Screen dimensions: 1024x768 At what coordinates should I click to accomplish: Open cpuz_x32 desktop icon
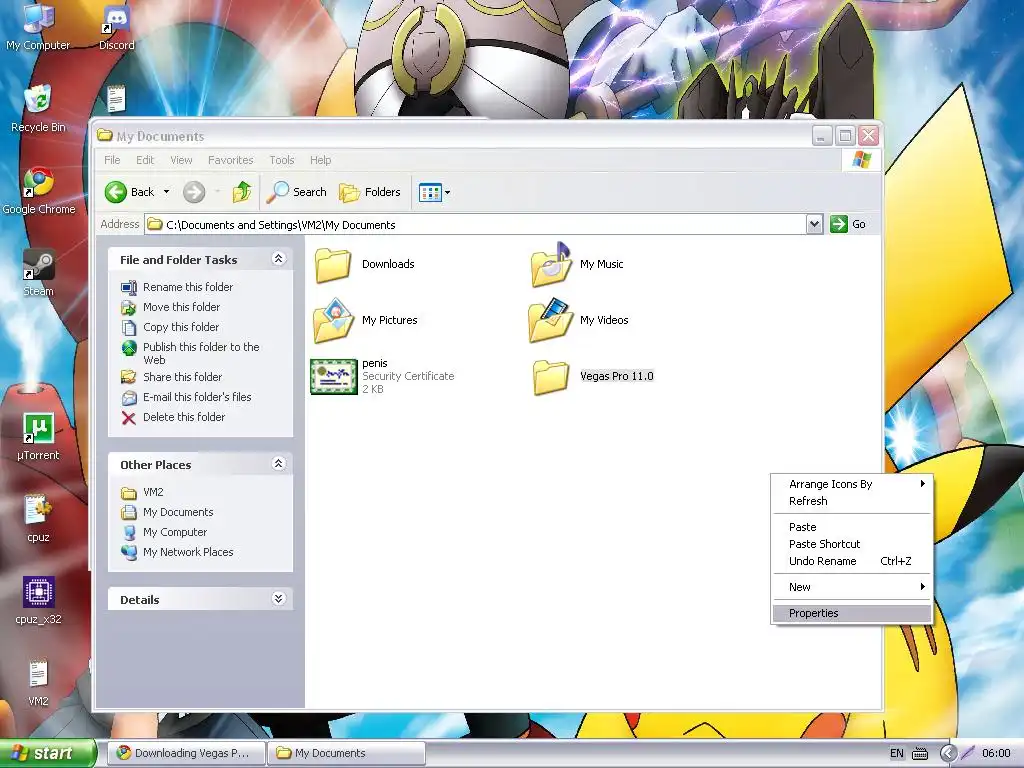point(39,601)
